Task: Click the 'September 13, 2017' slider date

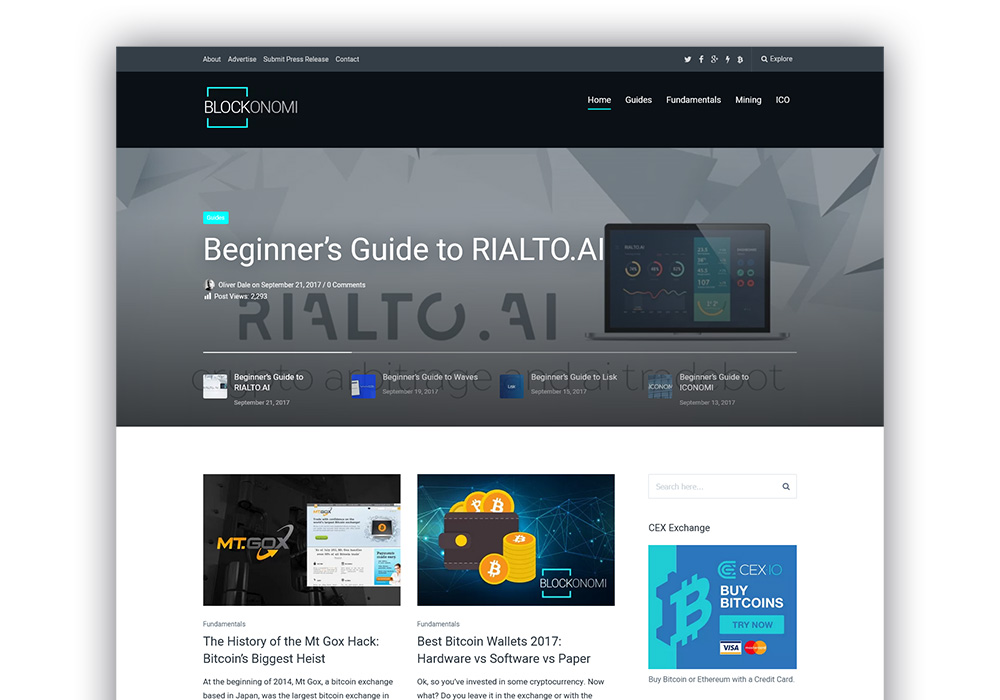Action: 707,403
